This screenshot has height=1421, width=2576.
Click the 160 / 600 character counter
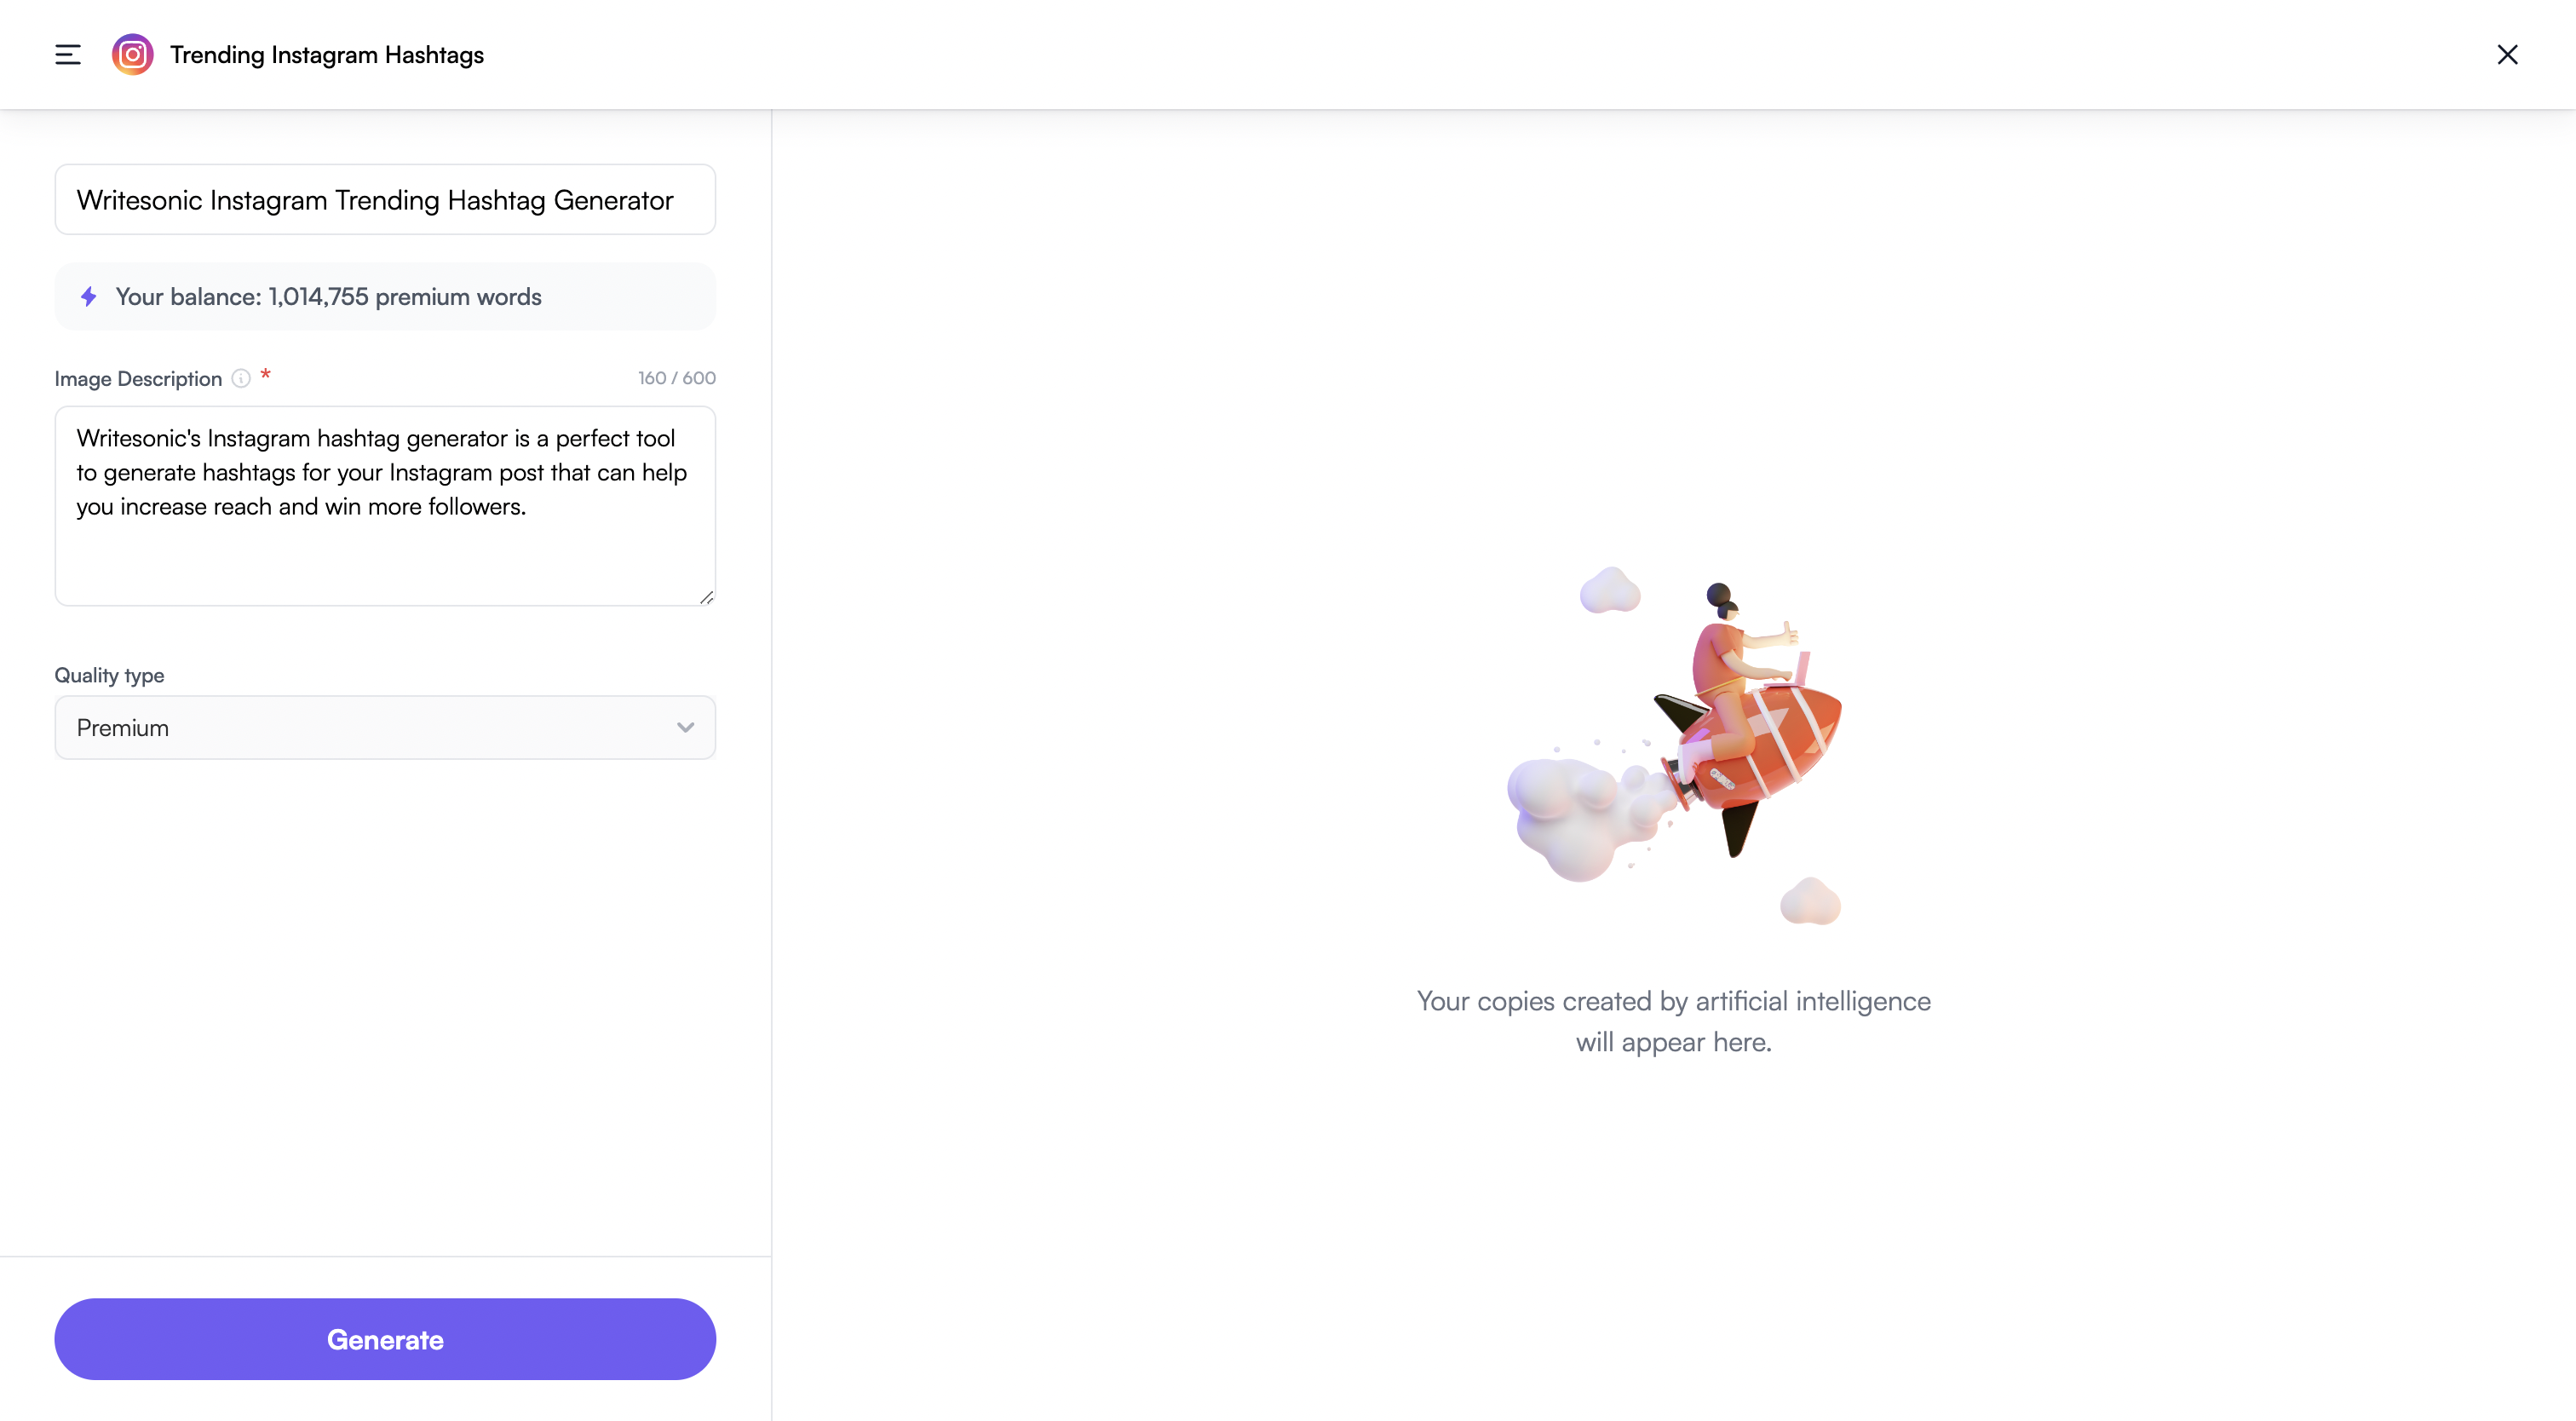[x=677, y=378]
